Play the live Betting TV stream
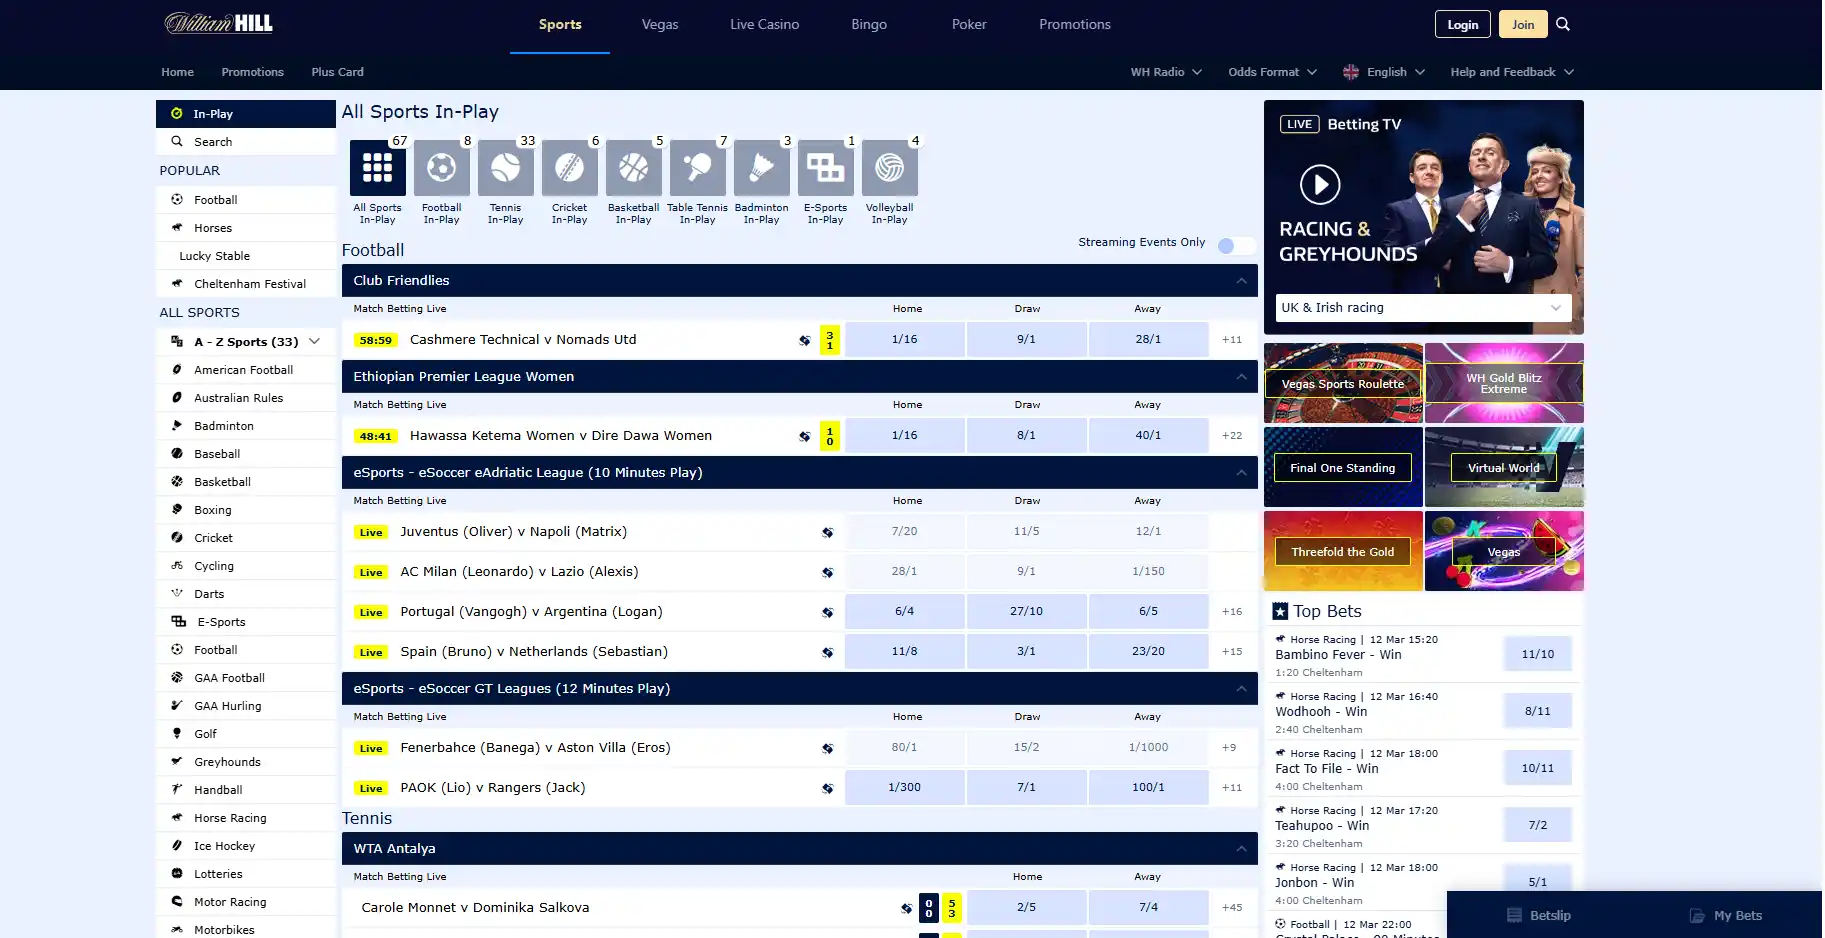The image size is (1825, 938). pyautogui.click(x=1320, y=185)
